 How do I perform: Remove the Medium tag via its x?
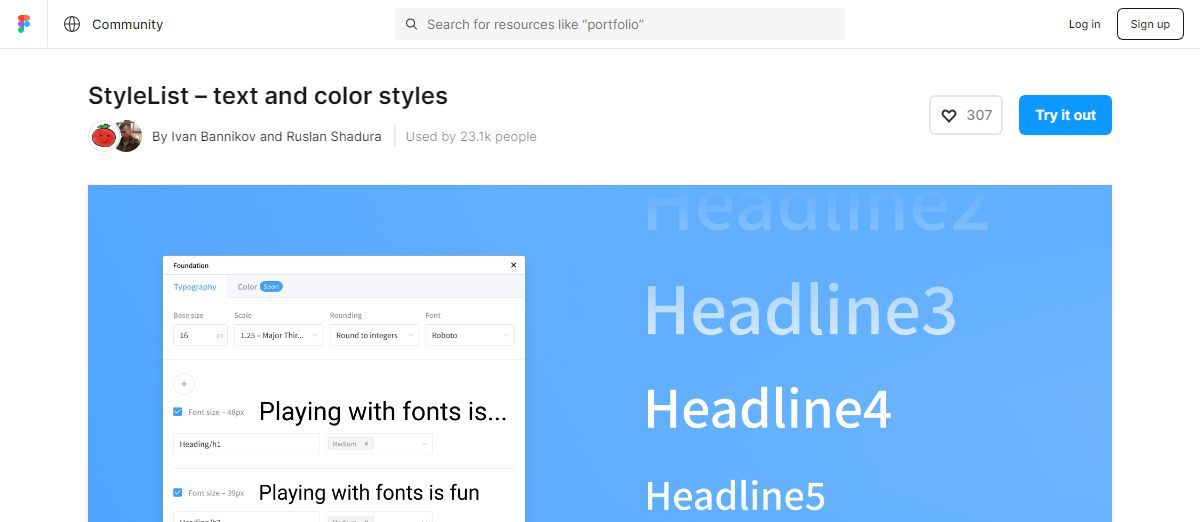click(x=367, y=444)
